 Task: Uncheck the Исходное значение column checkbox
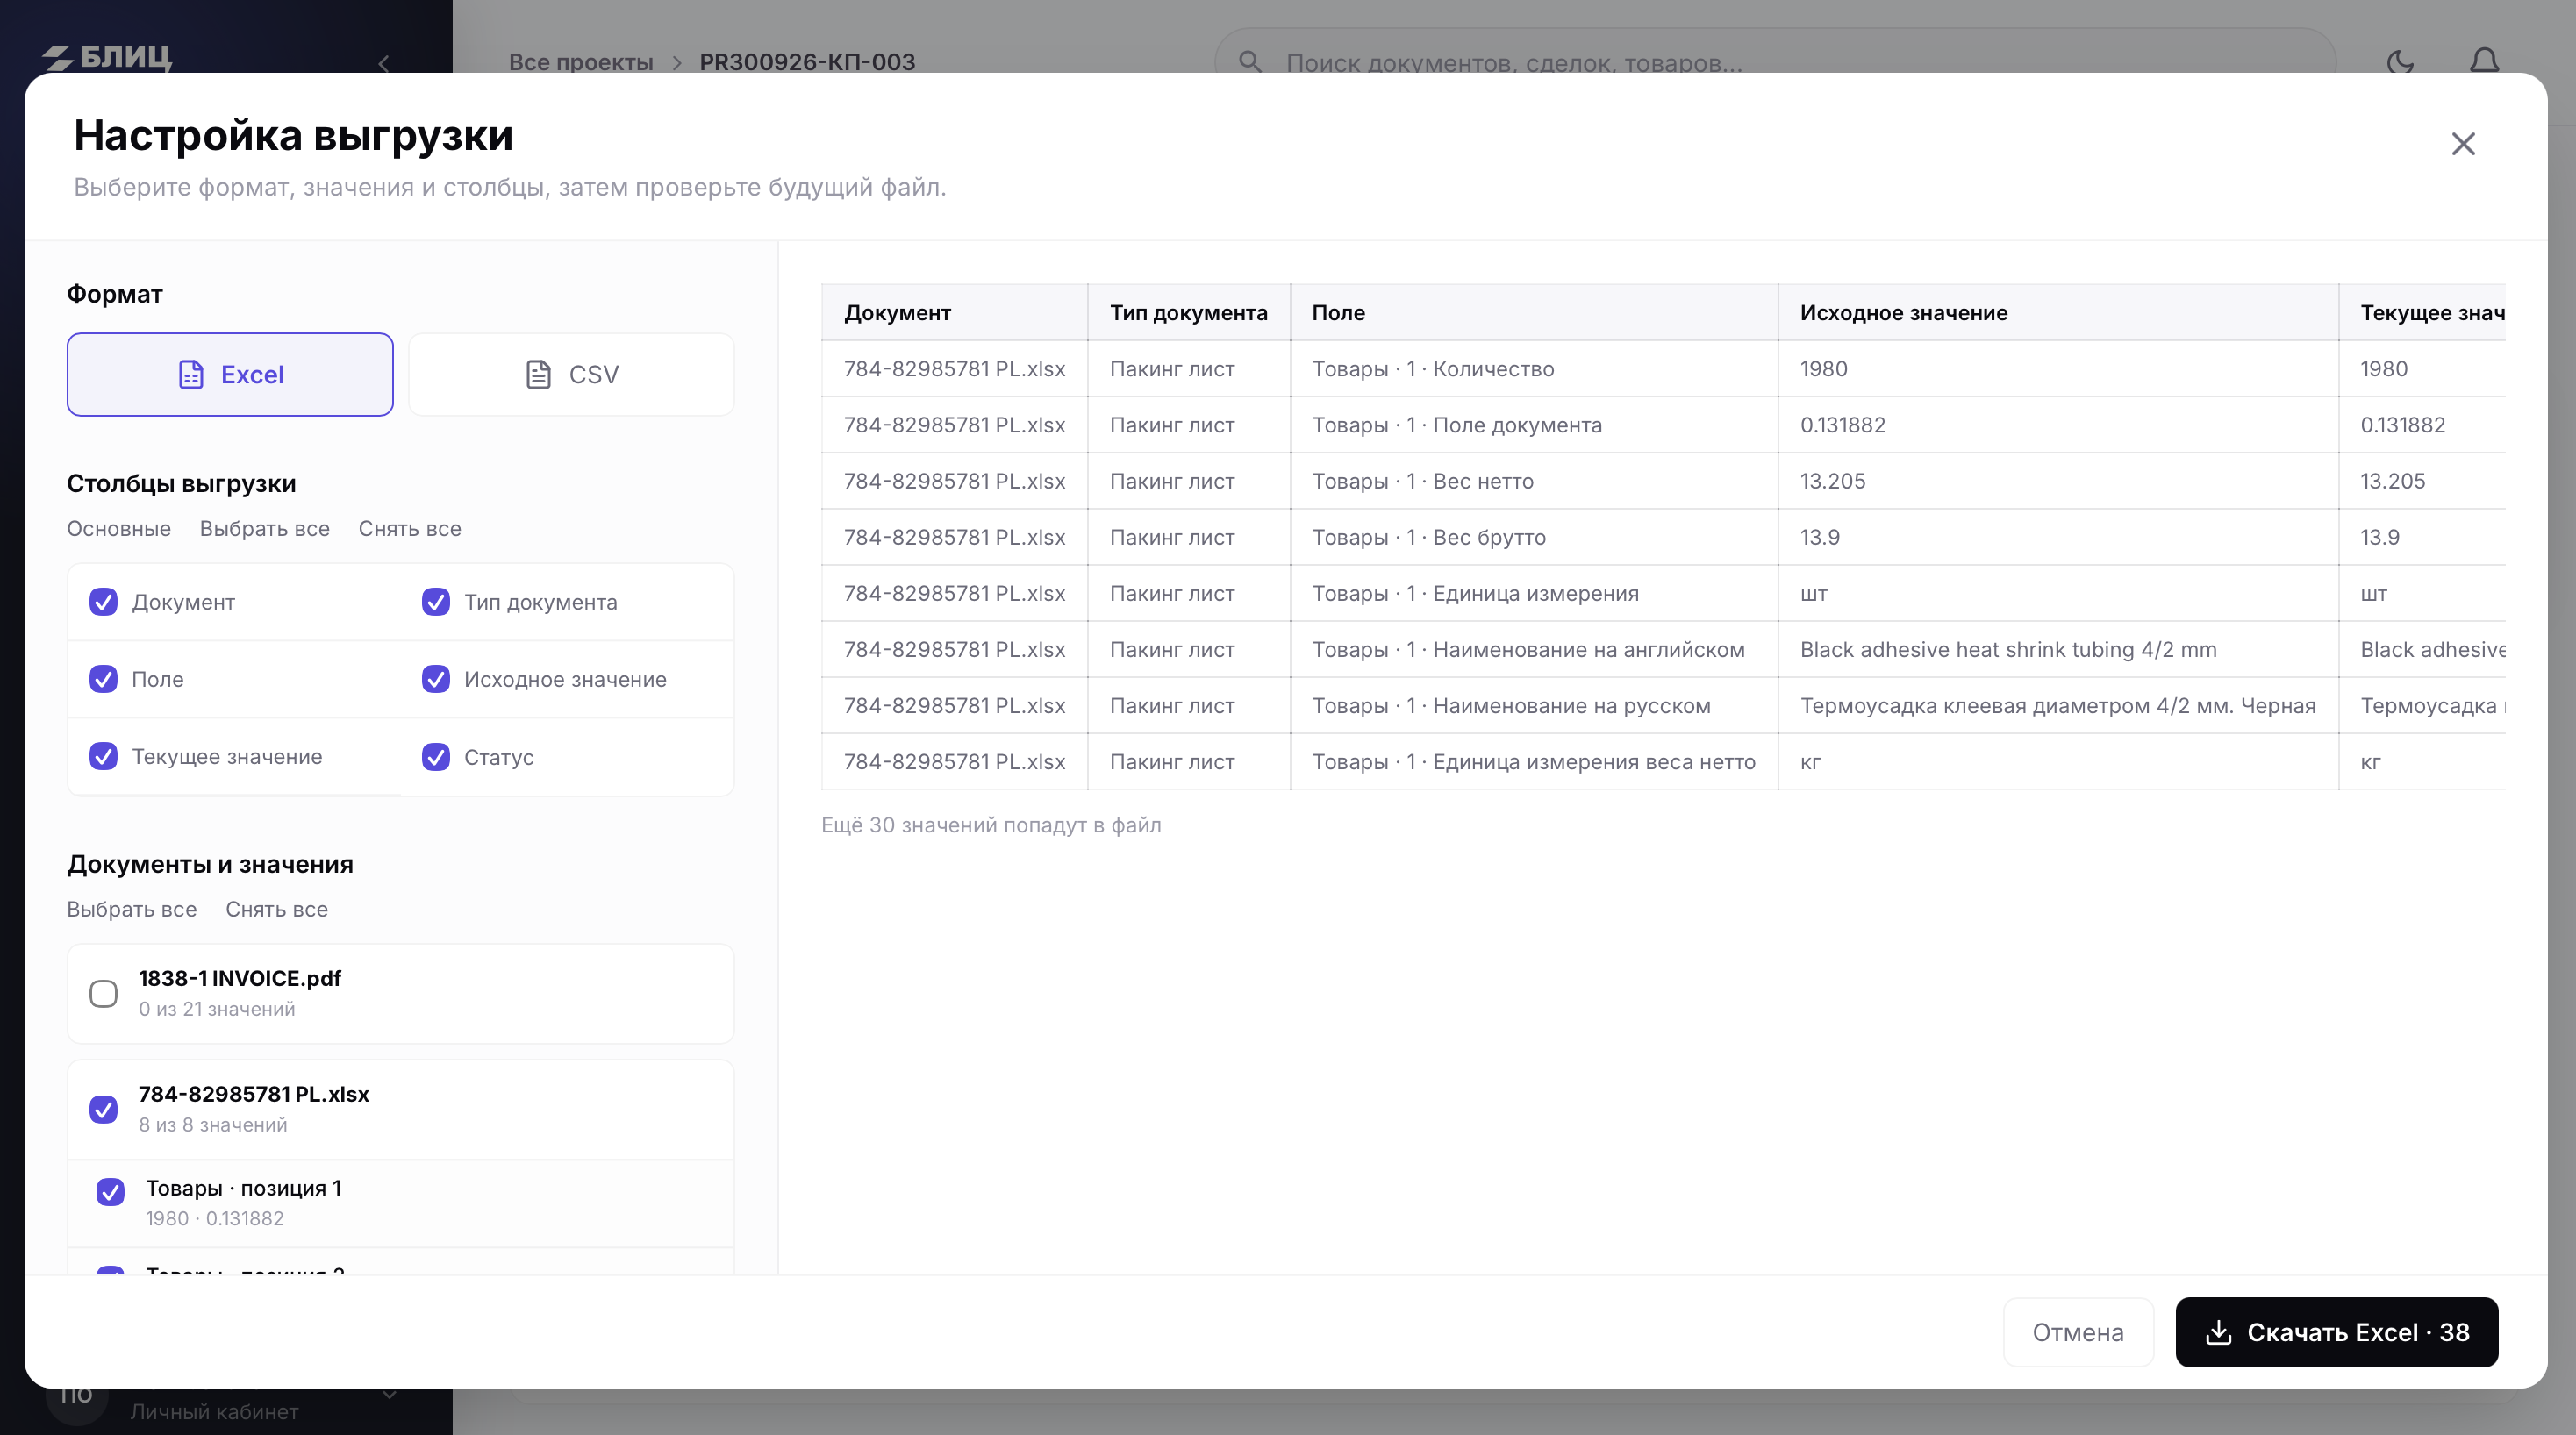click(x=435, y=679)
